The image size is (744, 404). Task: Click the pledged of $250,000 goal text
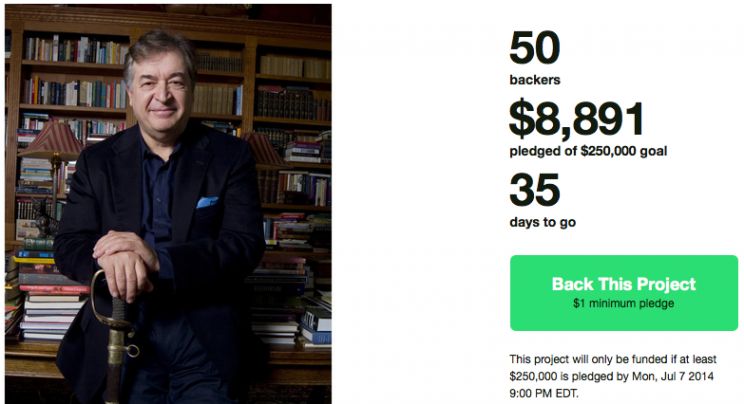point(588,151)
